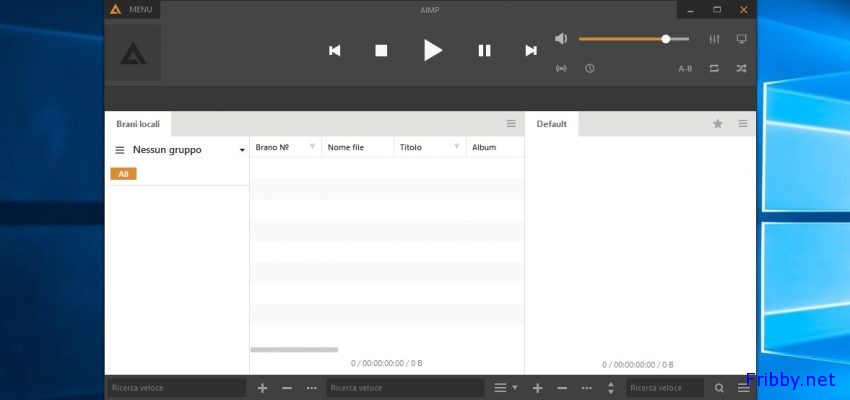Toggle A-B section repeat
Viewport: 850px width, 400px height.
tap(685, 69)
